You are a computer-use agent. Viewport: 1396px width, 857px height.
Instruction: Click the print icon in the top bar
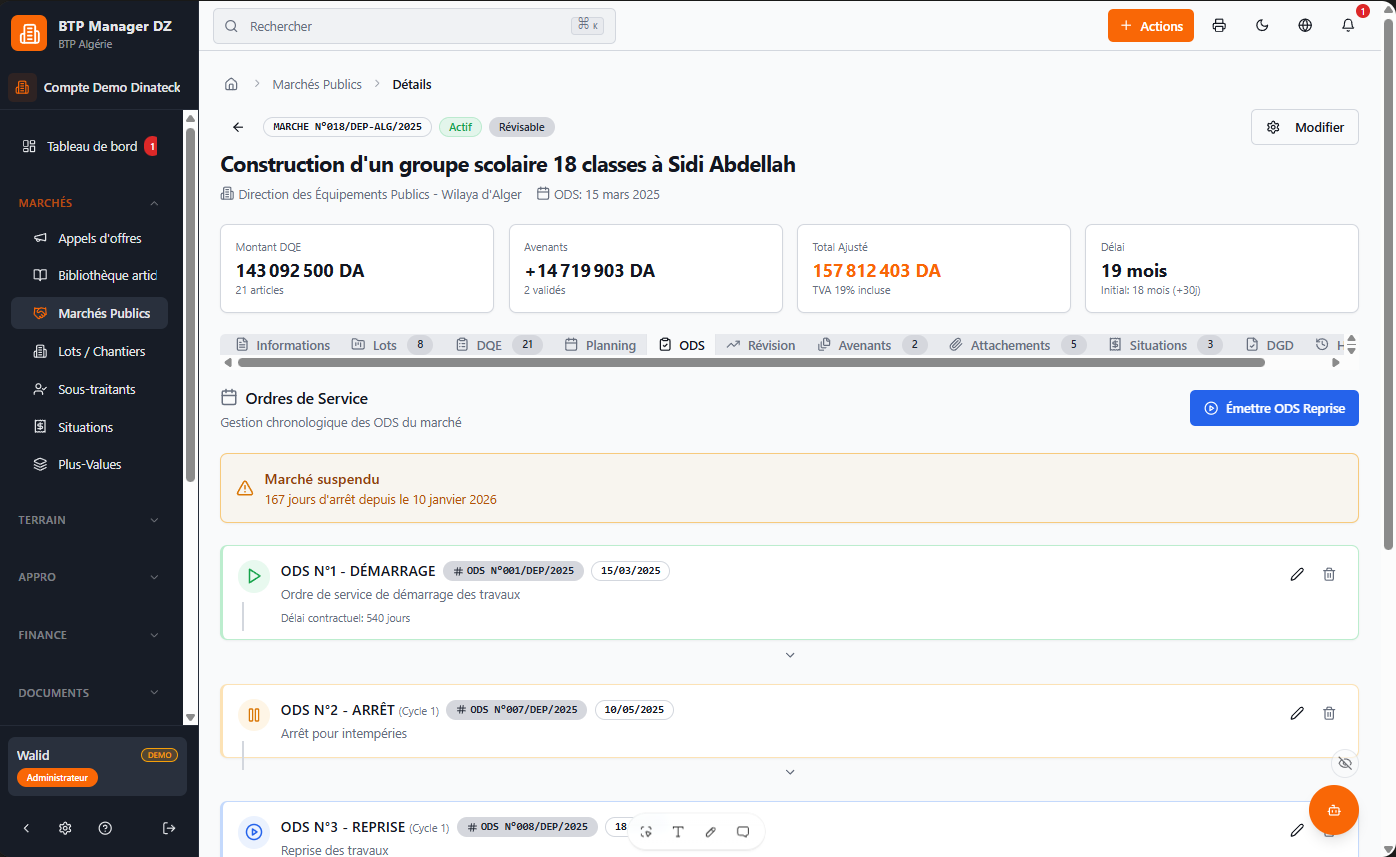1219,26
